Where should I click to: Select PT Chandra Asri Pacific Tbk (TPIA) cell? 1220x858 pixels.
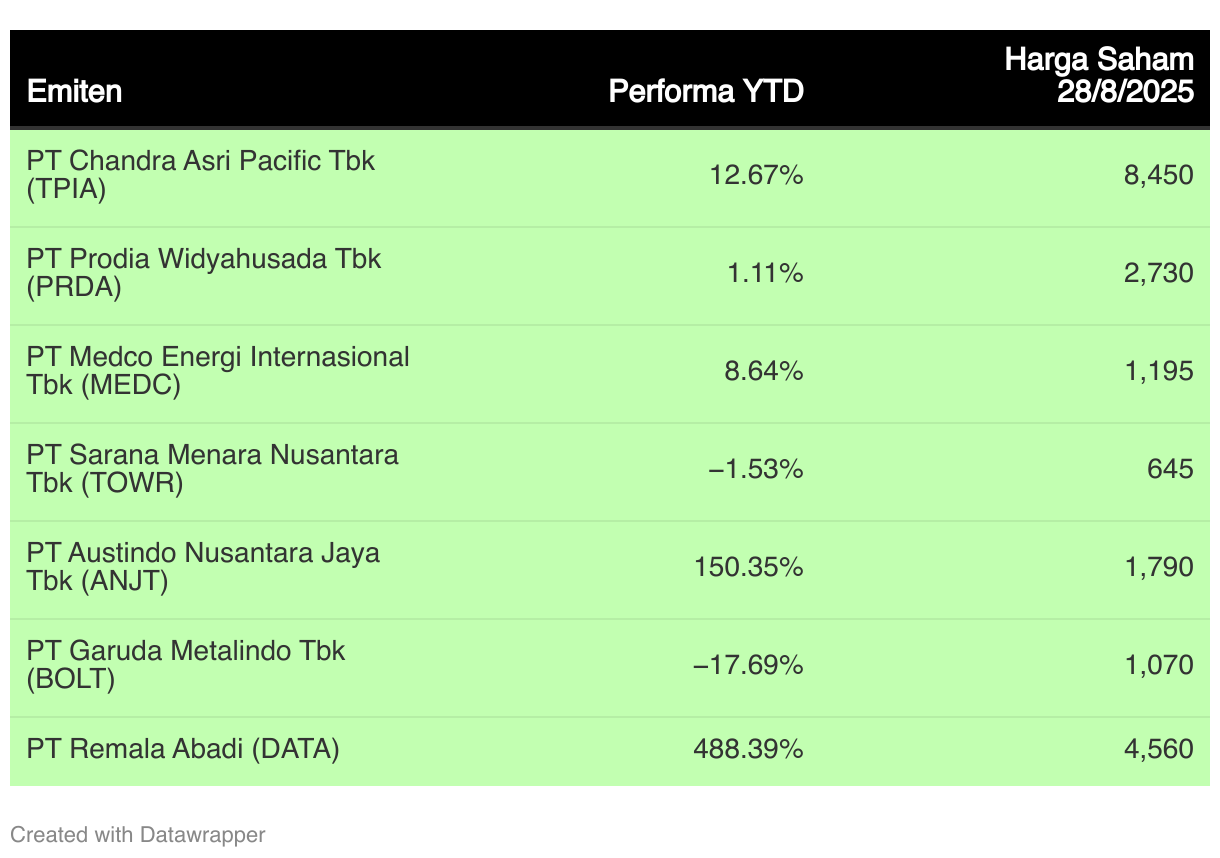[201, 175]
